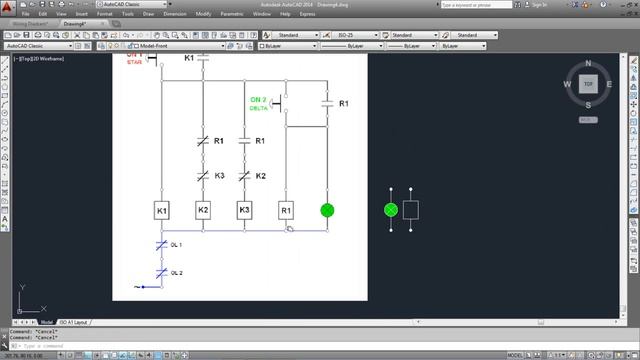The image size is (640, 360).
Task: Select the Pan hand tool
Action: (156, 36)
